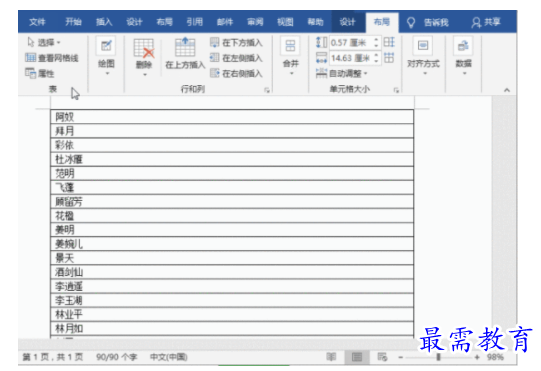This screenshot has width=541, height=371.
Task: Click the table cell 林月如
Action: 232,328
